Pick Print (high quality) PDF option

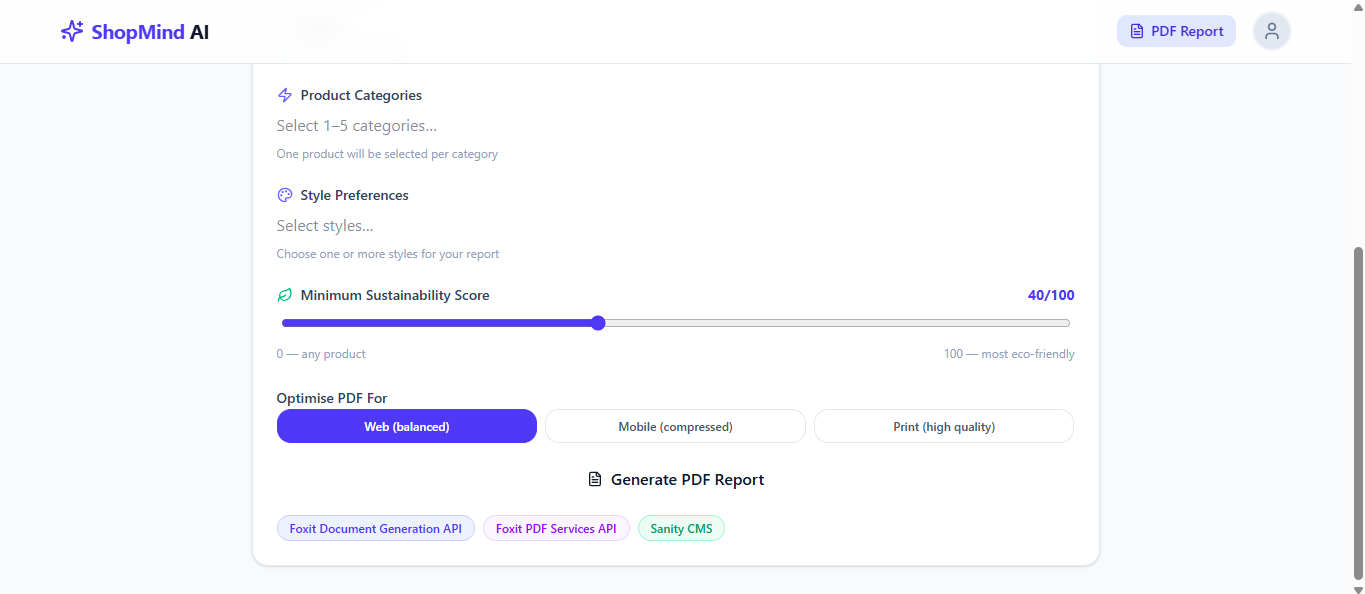(x=944, y=426)
